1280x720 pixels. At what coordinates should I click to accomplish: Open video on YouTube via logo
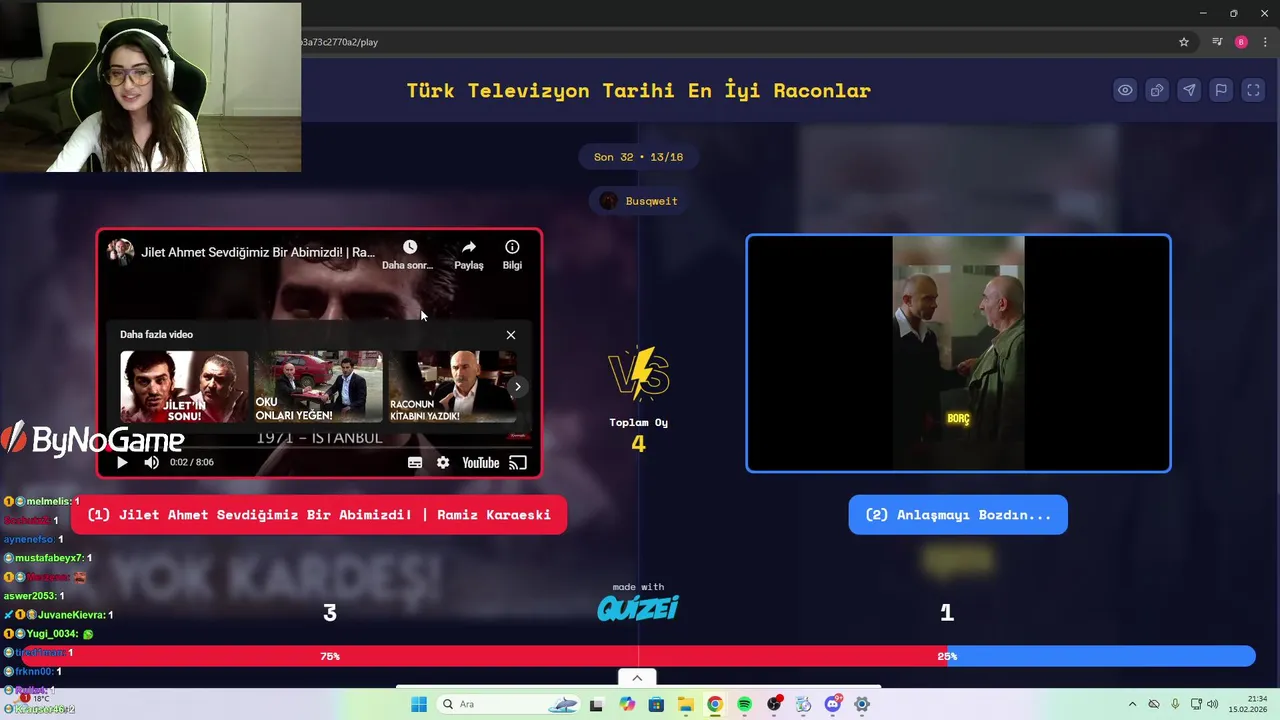click(x=480, y=462)
